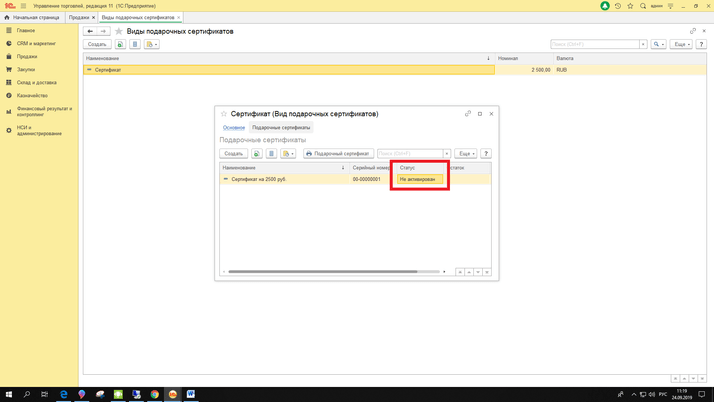Open the Продажи section in the sidebar
Image resolution: width=714 pixels, height=402 pixels.
pyautogui.click(x=27, y=57)
